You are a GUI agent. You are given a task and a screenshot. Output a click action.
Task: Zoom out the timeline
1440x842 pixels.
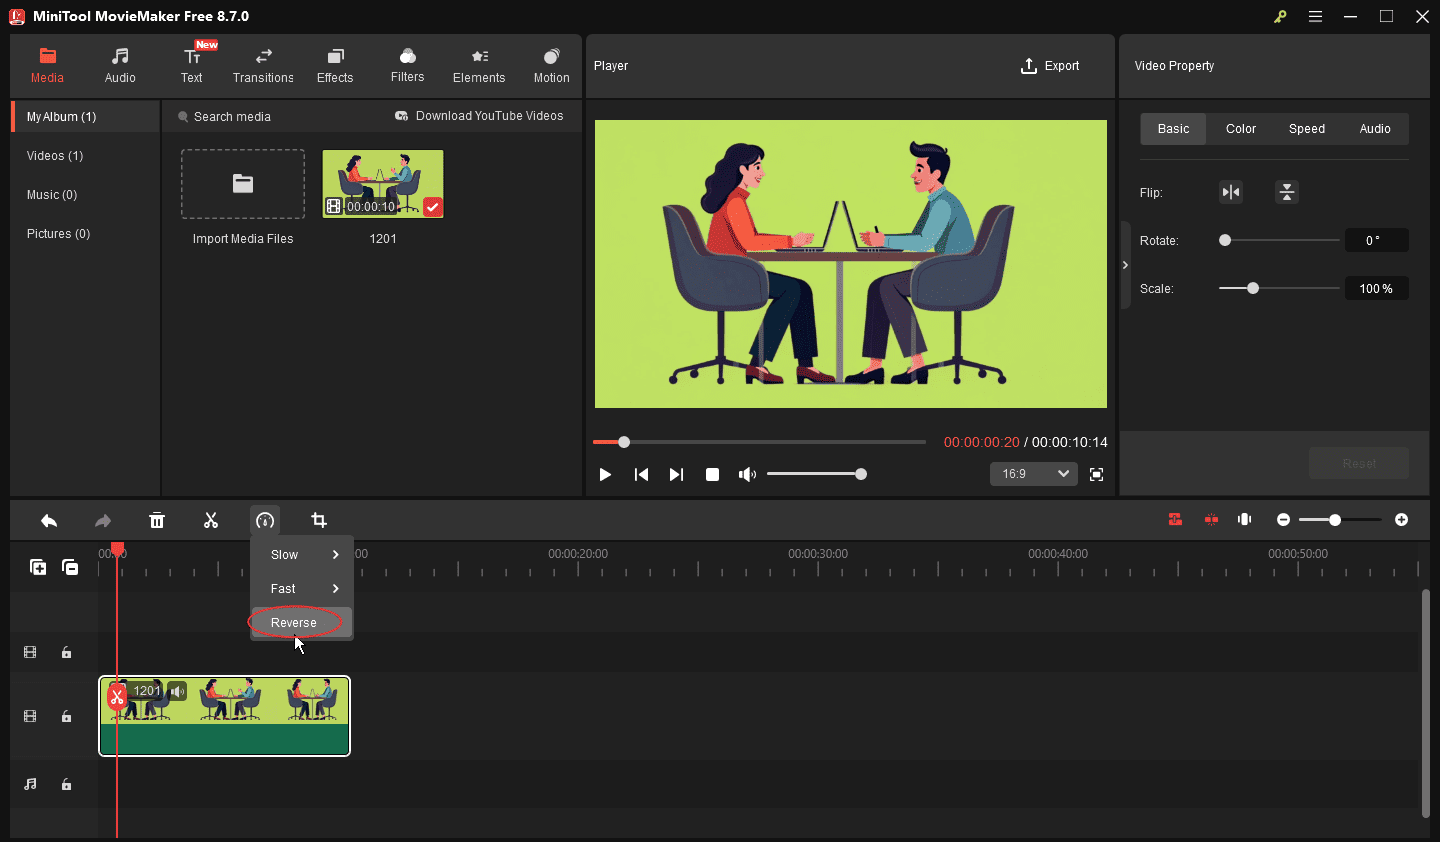pyautogui.click(x=1283, y=520)
